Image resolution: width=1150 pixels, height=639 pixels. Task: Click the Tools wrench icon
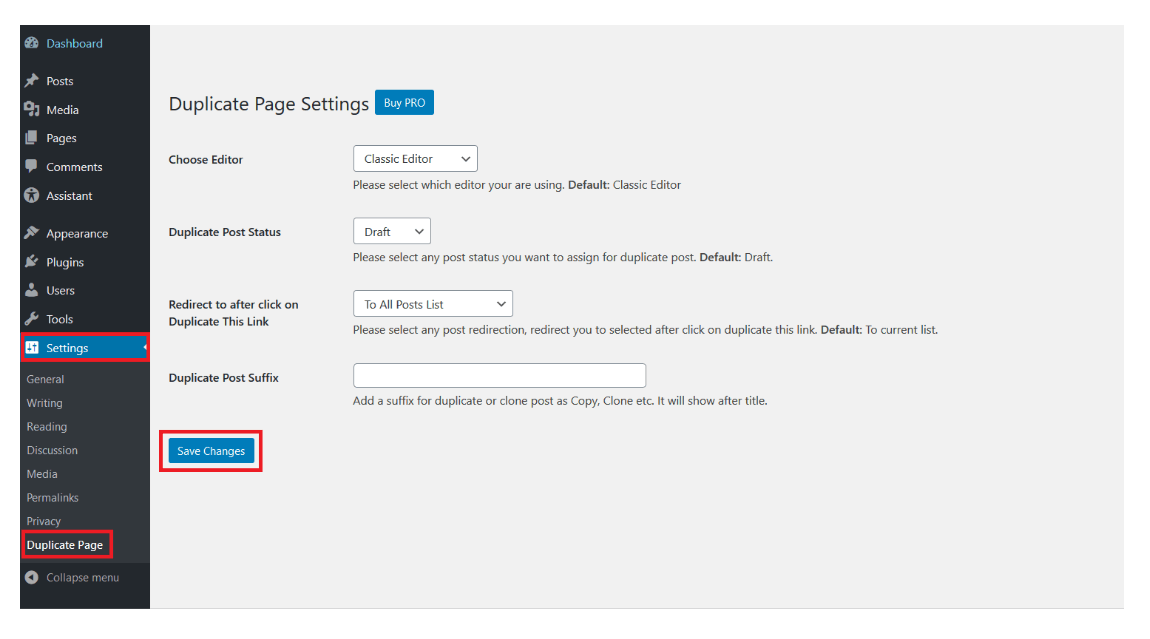click(31, 319)
